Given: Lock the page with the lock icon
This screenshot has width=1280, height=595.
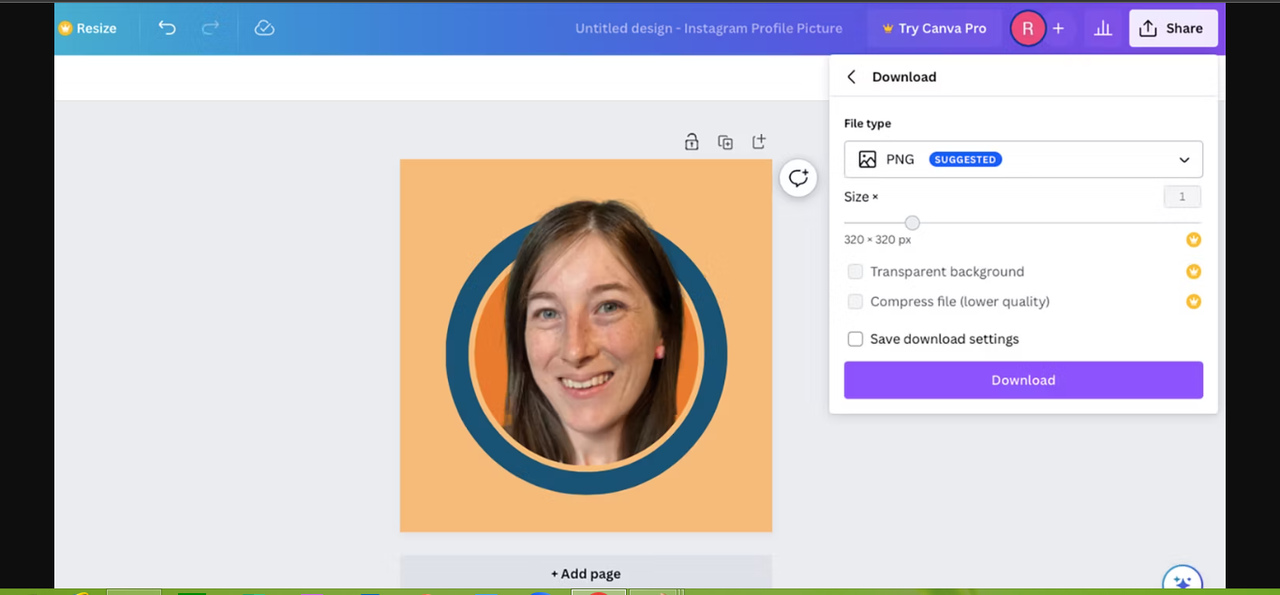Looking at the screenshot, I should pyautogui.click(x=691, y=142).
